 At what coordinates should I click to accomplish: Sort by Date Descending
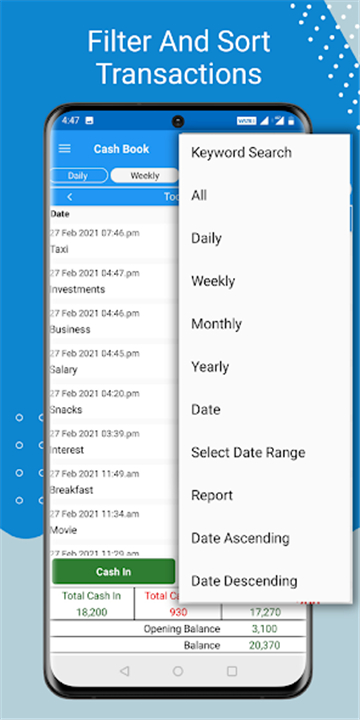click(244, 581)
